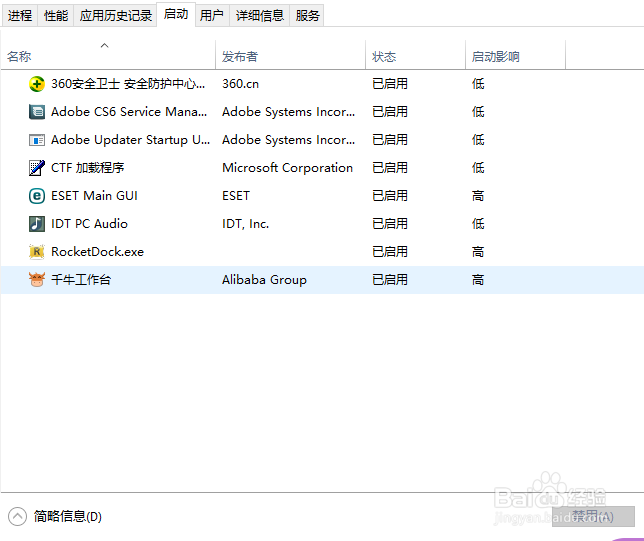This screenshot has height=541, width=644.
Task: Select the 360安全卫士 安全防护中心 row name
Action: pyautogui.click(x=128, y=84)
